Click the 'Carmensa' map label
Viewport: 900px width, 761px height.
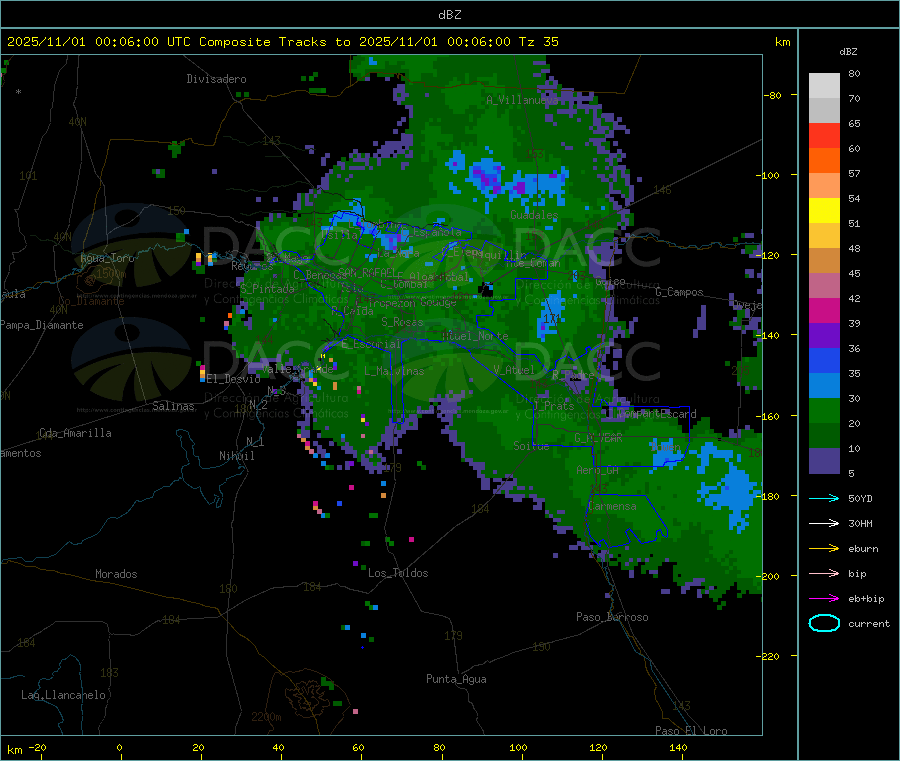[612, 507]
